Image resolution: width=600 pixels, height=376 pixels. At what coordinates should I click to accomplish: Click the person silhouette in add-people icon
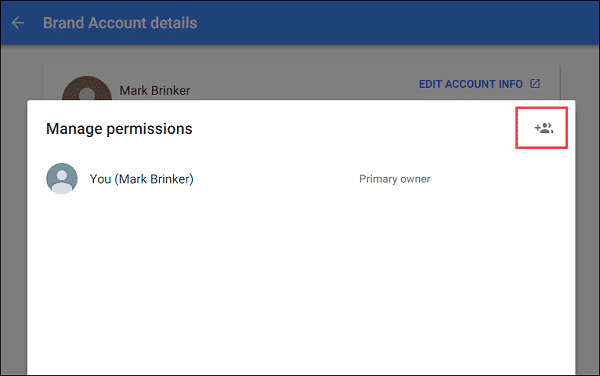[x=547, y=128]
